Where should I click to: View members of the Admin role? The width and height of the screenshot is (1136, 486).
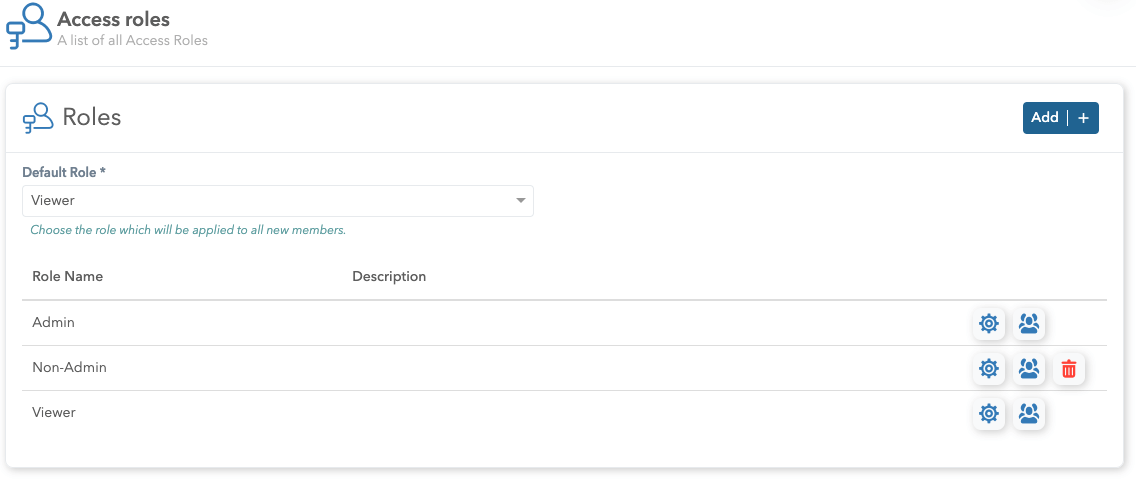point(1029,324)
